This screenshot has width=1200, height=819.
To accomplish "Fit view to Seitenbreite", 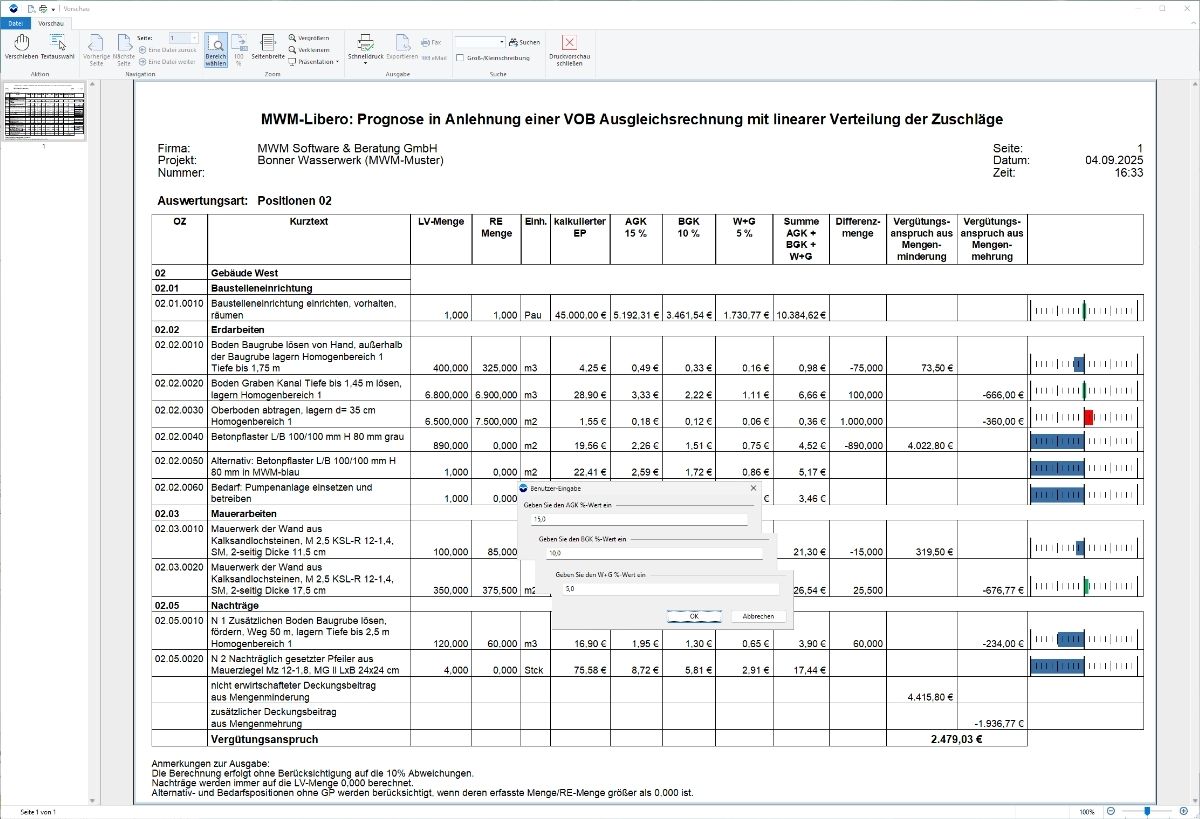I will click(268, 48).
